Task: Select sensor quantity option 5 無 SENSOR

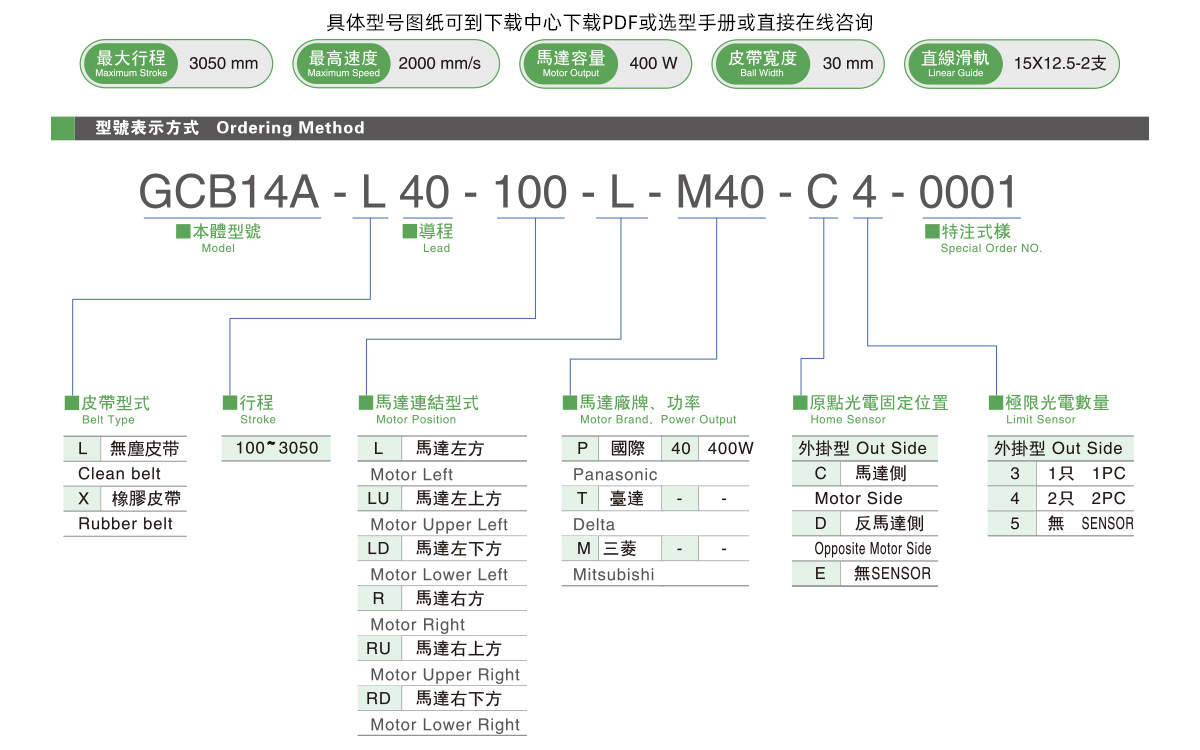Action: [x=1061, y=523]
